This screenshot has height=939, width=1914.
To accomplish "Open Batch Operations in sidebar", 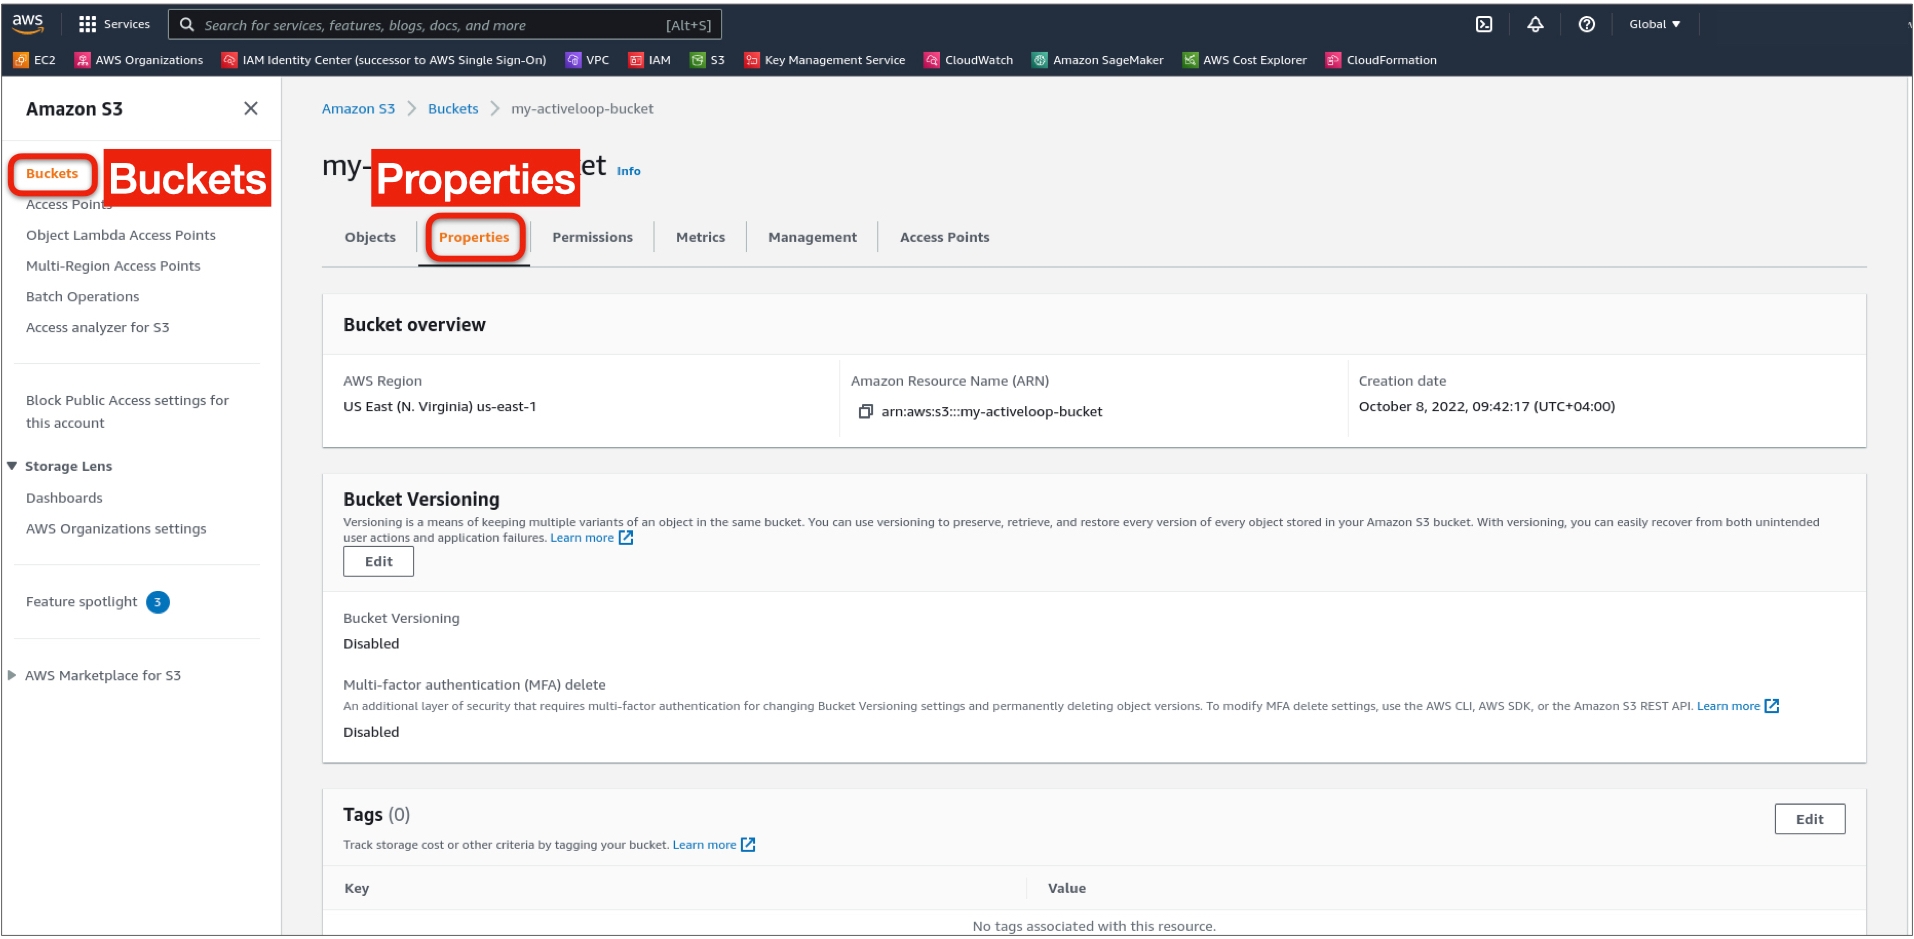I will (82, 297).
